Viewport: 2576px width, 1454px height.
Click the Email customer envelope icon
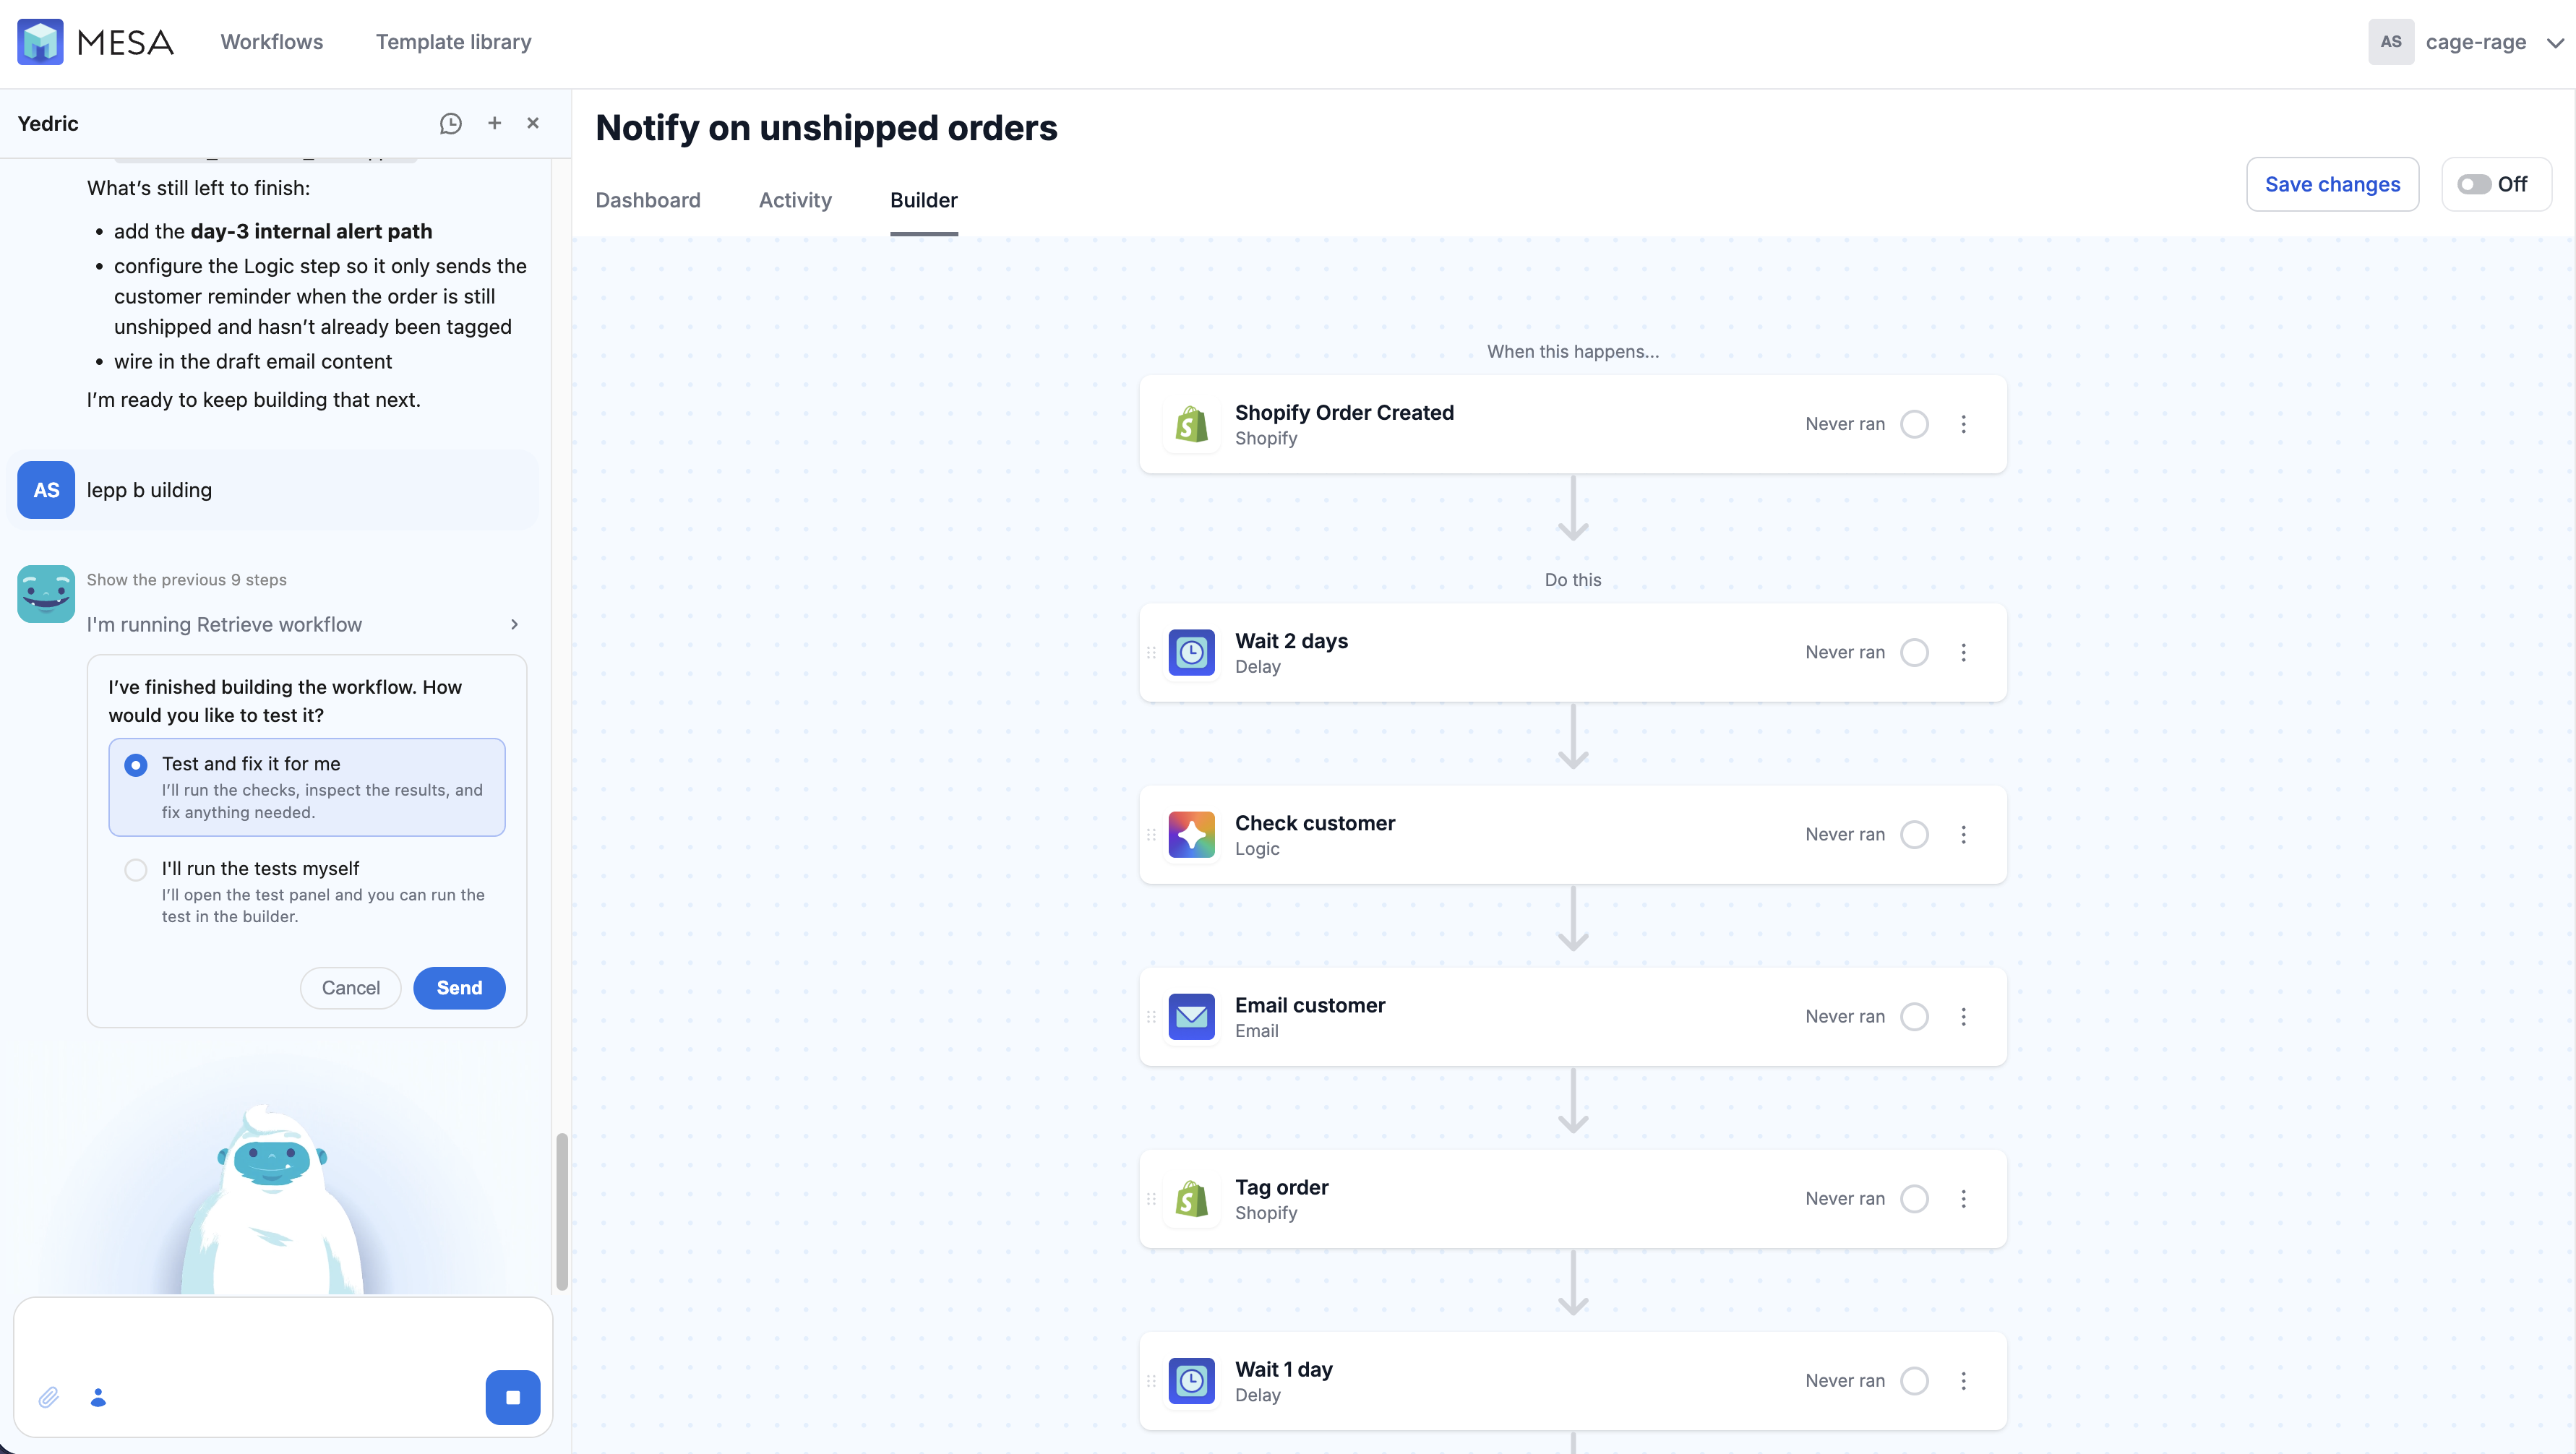[x=1191, y=1016]
